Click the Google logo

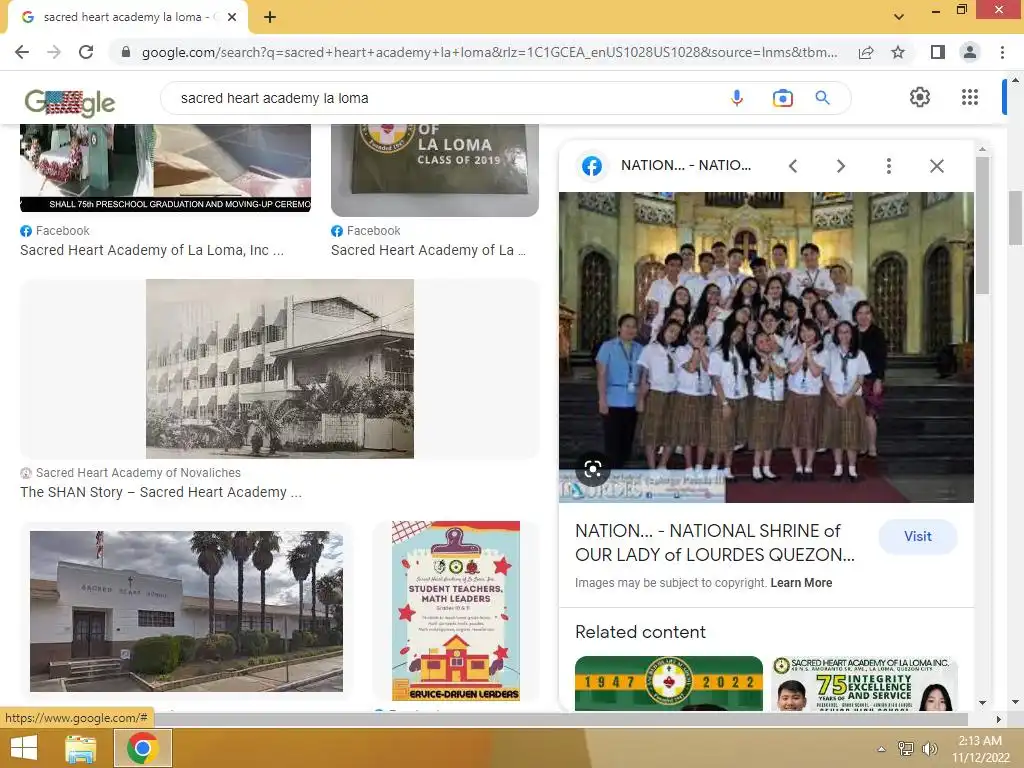tap(69, 102)
